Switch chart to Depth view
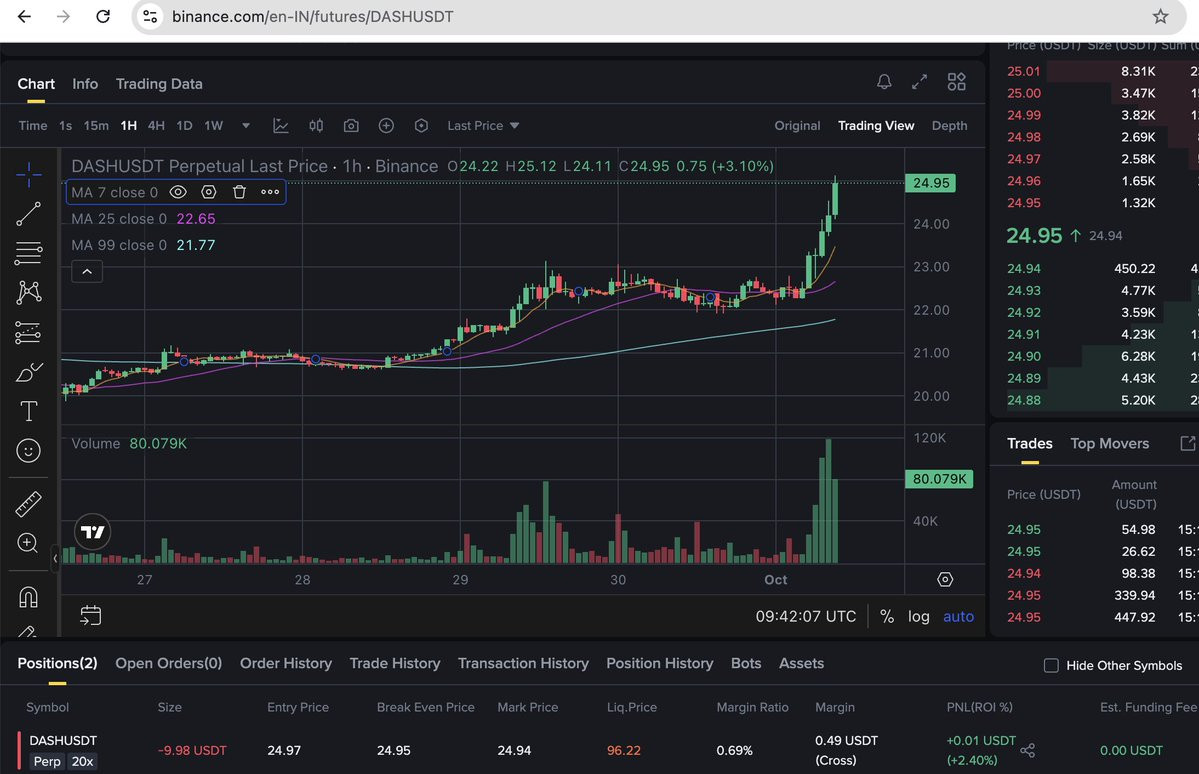Viewport: 1199px width, 774px height. click(x=949, y=125)
